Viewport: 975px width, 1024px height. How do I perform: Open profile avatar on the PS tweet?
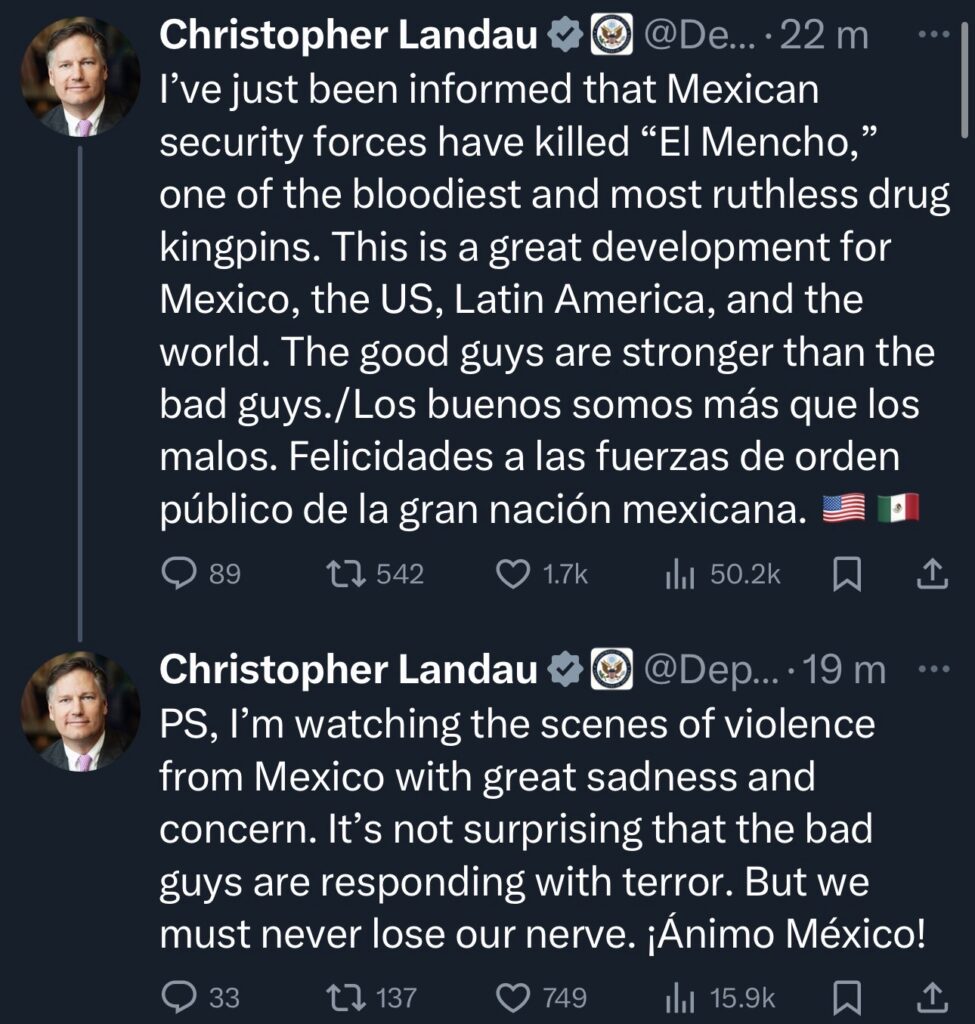click(x=81, y=710)
